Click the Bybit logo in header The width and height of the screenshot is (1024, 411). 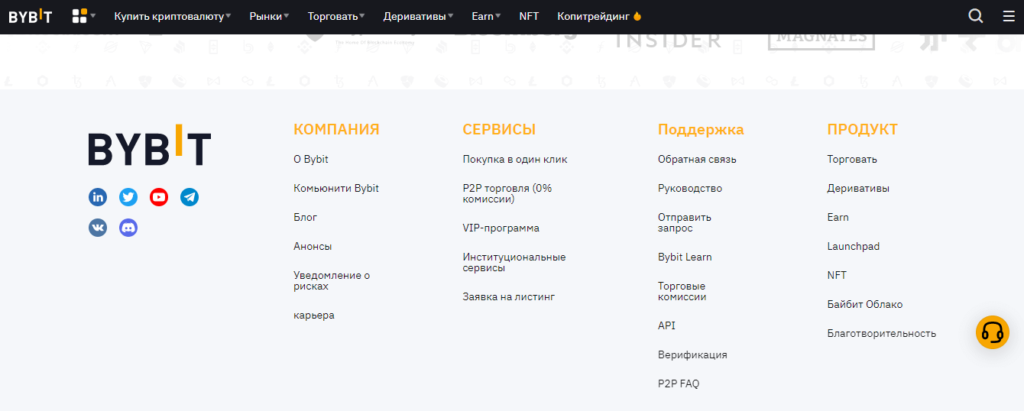[x=30, y=17]
